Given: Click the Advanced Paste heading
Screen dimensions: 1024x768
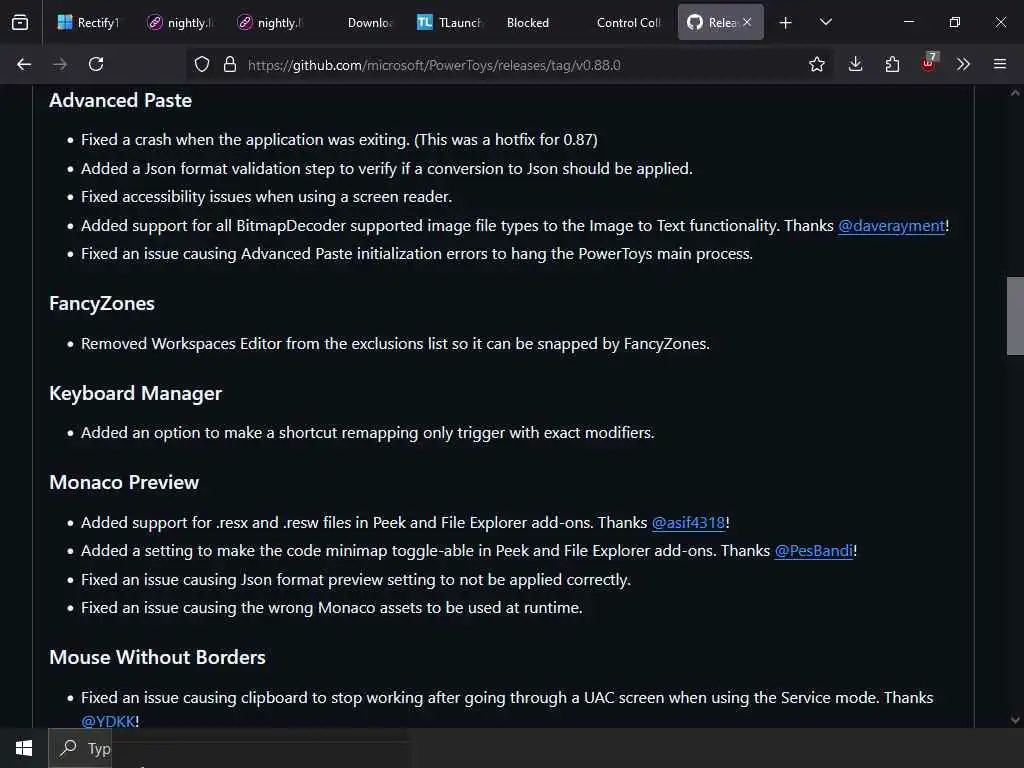Looking at the screenshot, I should (120, 101).
